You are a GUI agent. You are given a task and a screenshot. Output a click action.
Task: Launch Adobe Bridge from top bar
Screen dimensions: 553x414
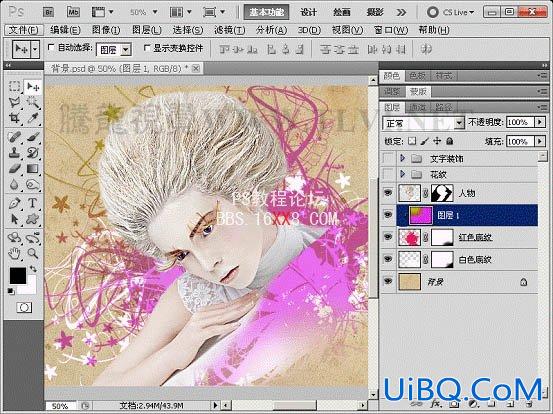(48, 12)
